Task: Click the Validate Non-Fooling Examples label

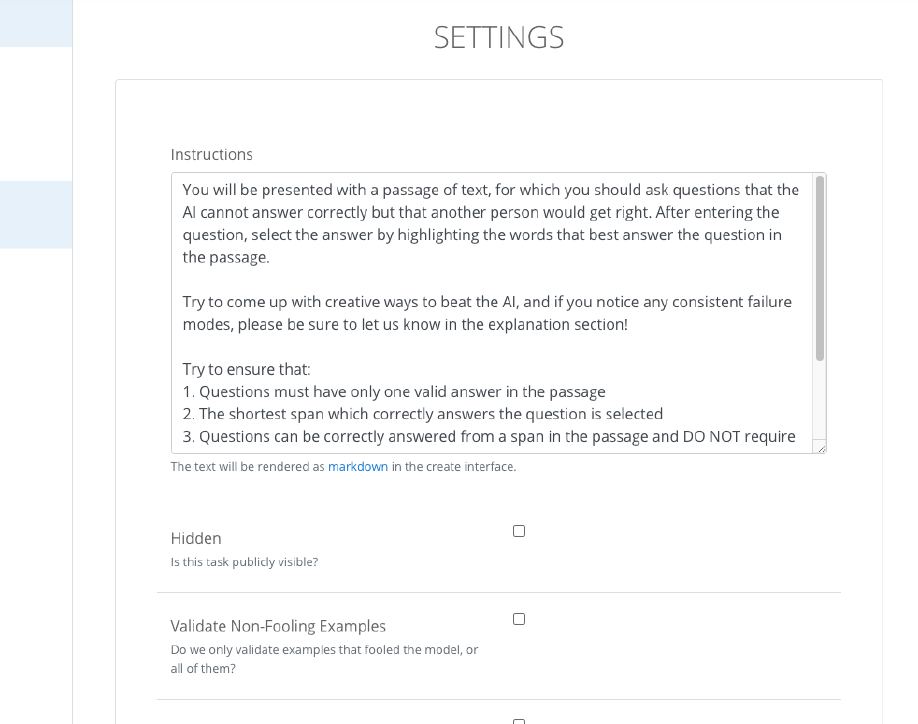Action: pos(278,626)
